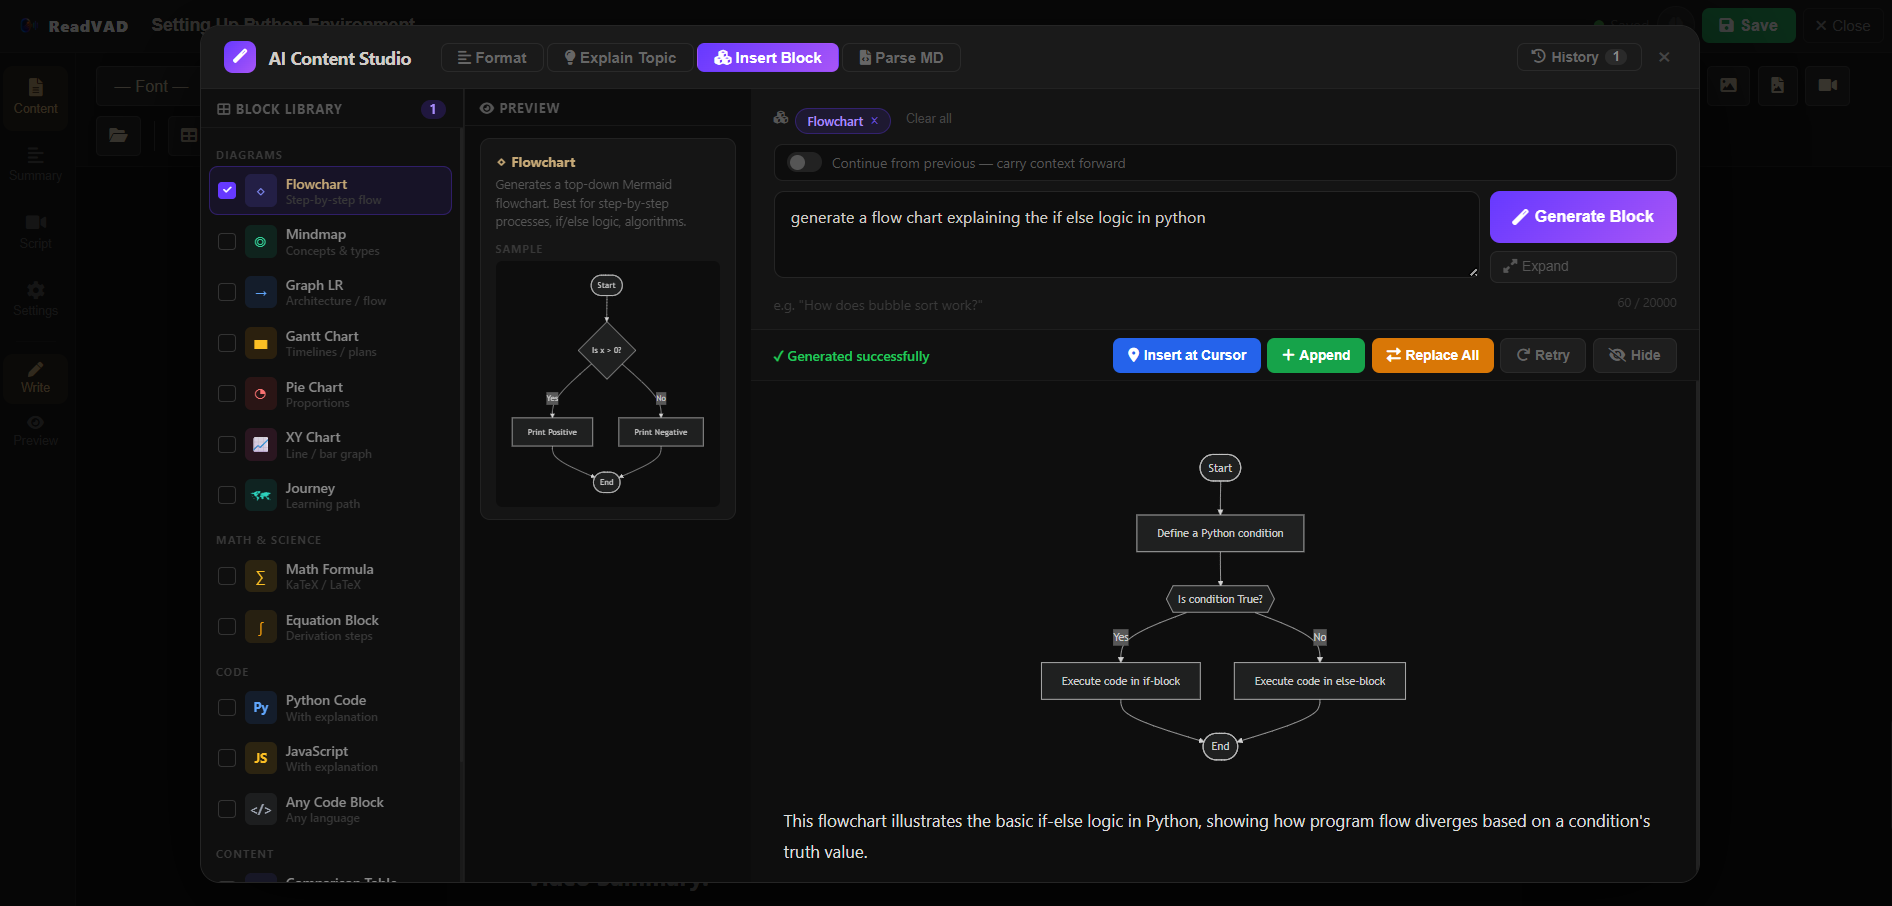Open the Settings sidebar gear icon
This screenshot has width=1892, height=906.
click(36, 290)
